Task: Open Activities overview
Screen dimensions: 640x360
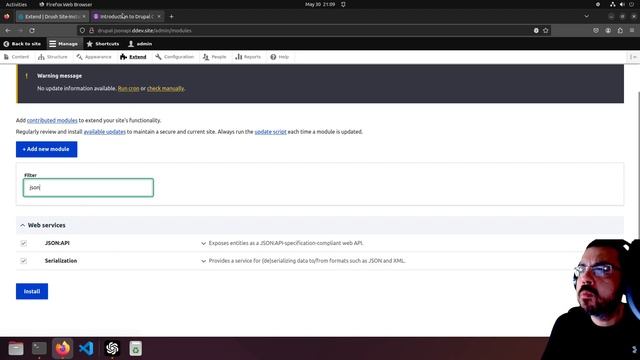Action: [x=16, y=4]
